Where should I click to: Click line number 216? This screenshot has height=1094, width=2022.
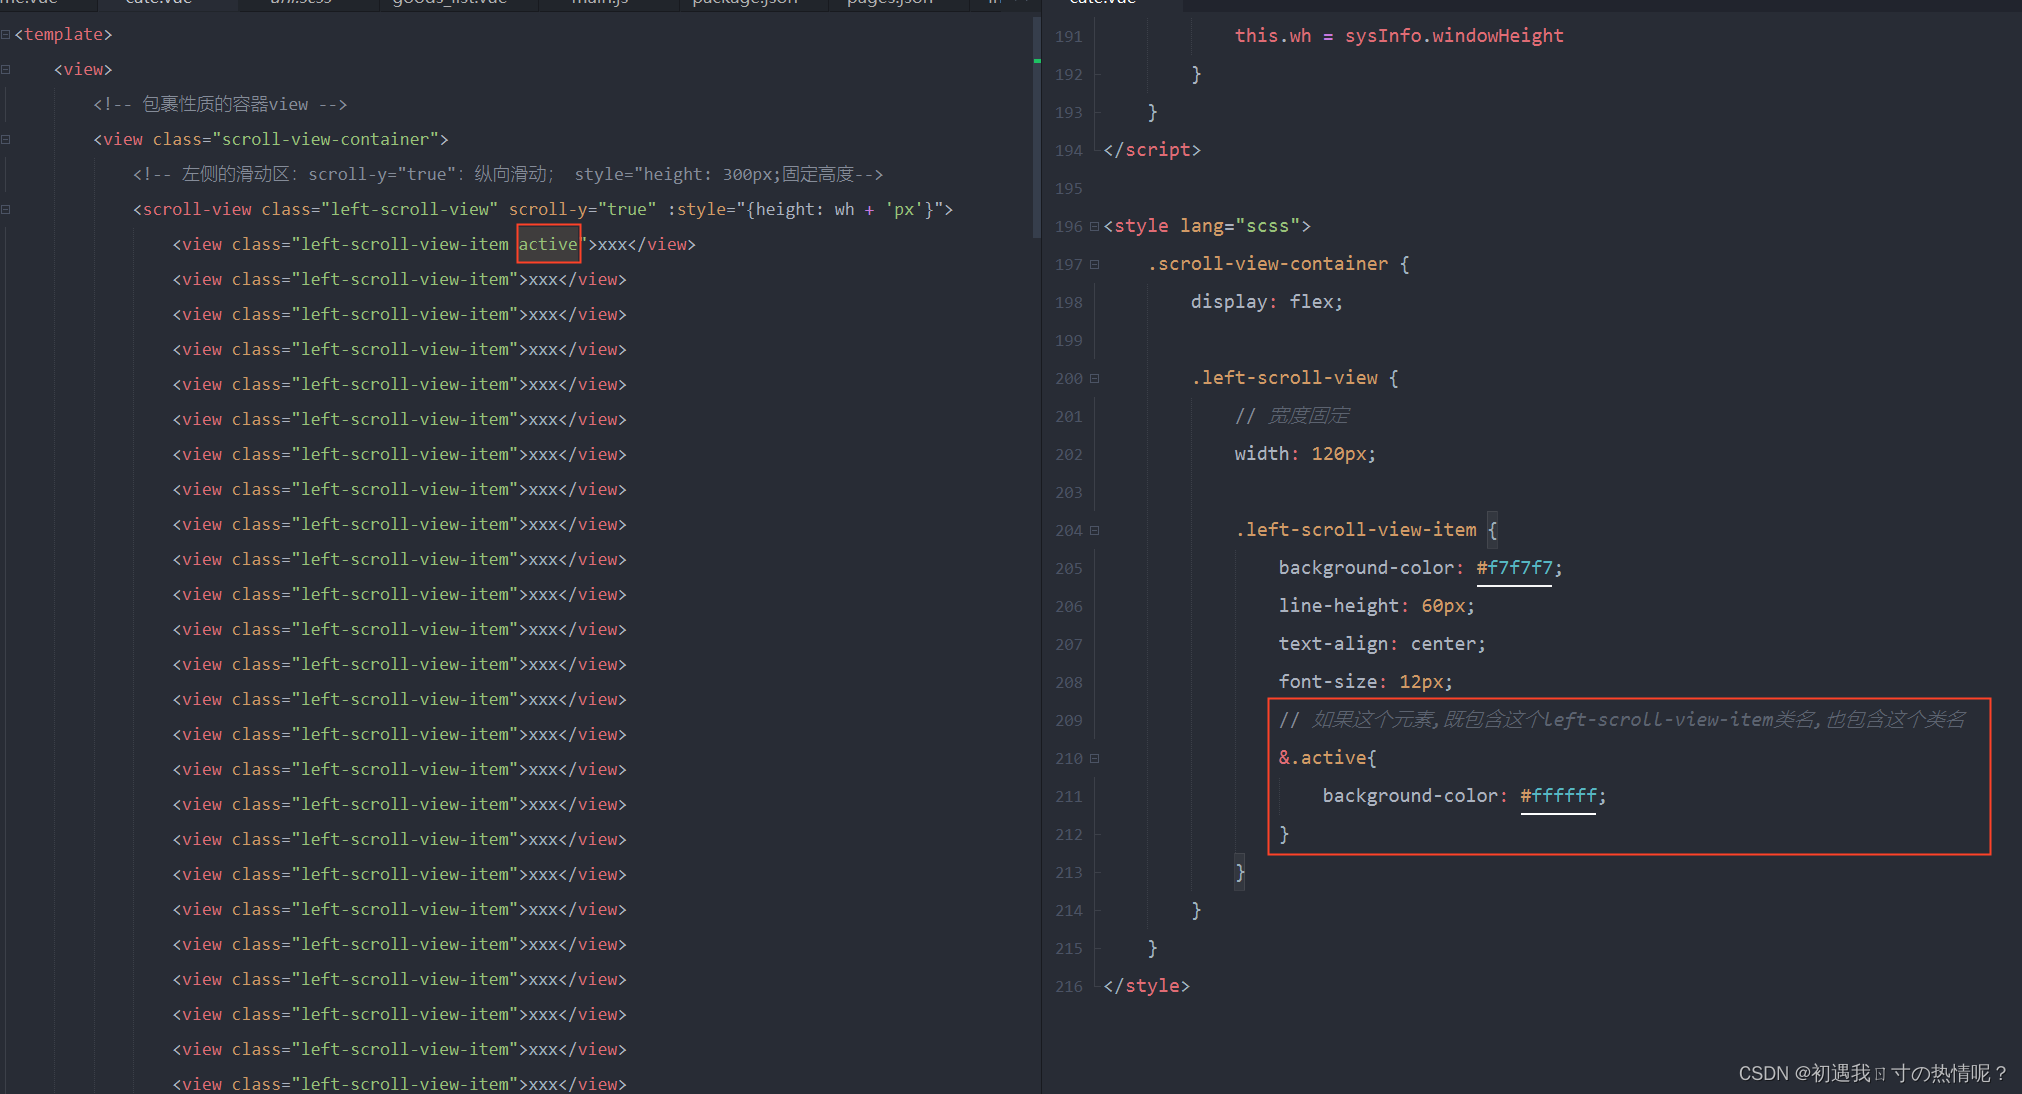pos(1068,987)
